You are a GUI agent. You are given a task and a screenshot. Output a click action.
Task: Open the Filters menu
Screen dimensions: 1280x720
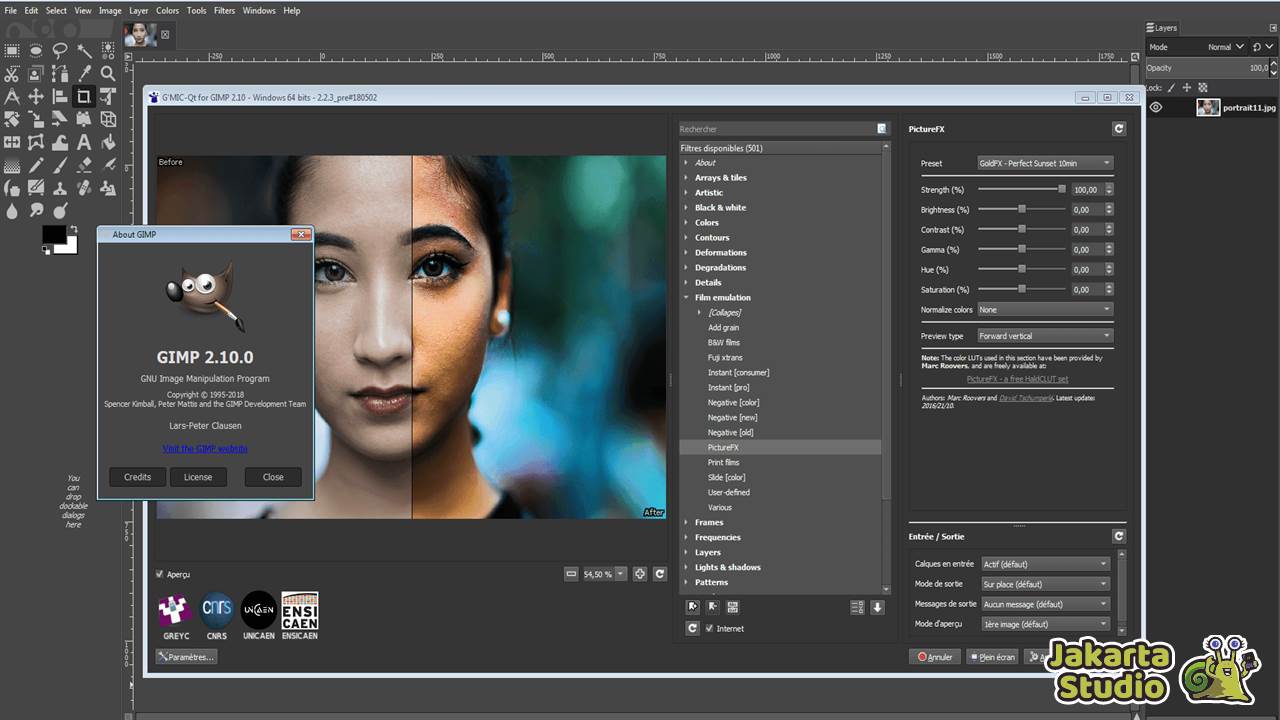[224, 10]
